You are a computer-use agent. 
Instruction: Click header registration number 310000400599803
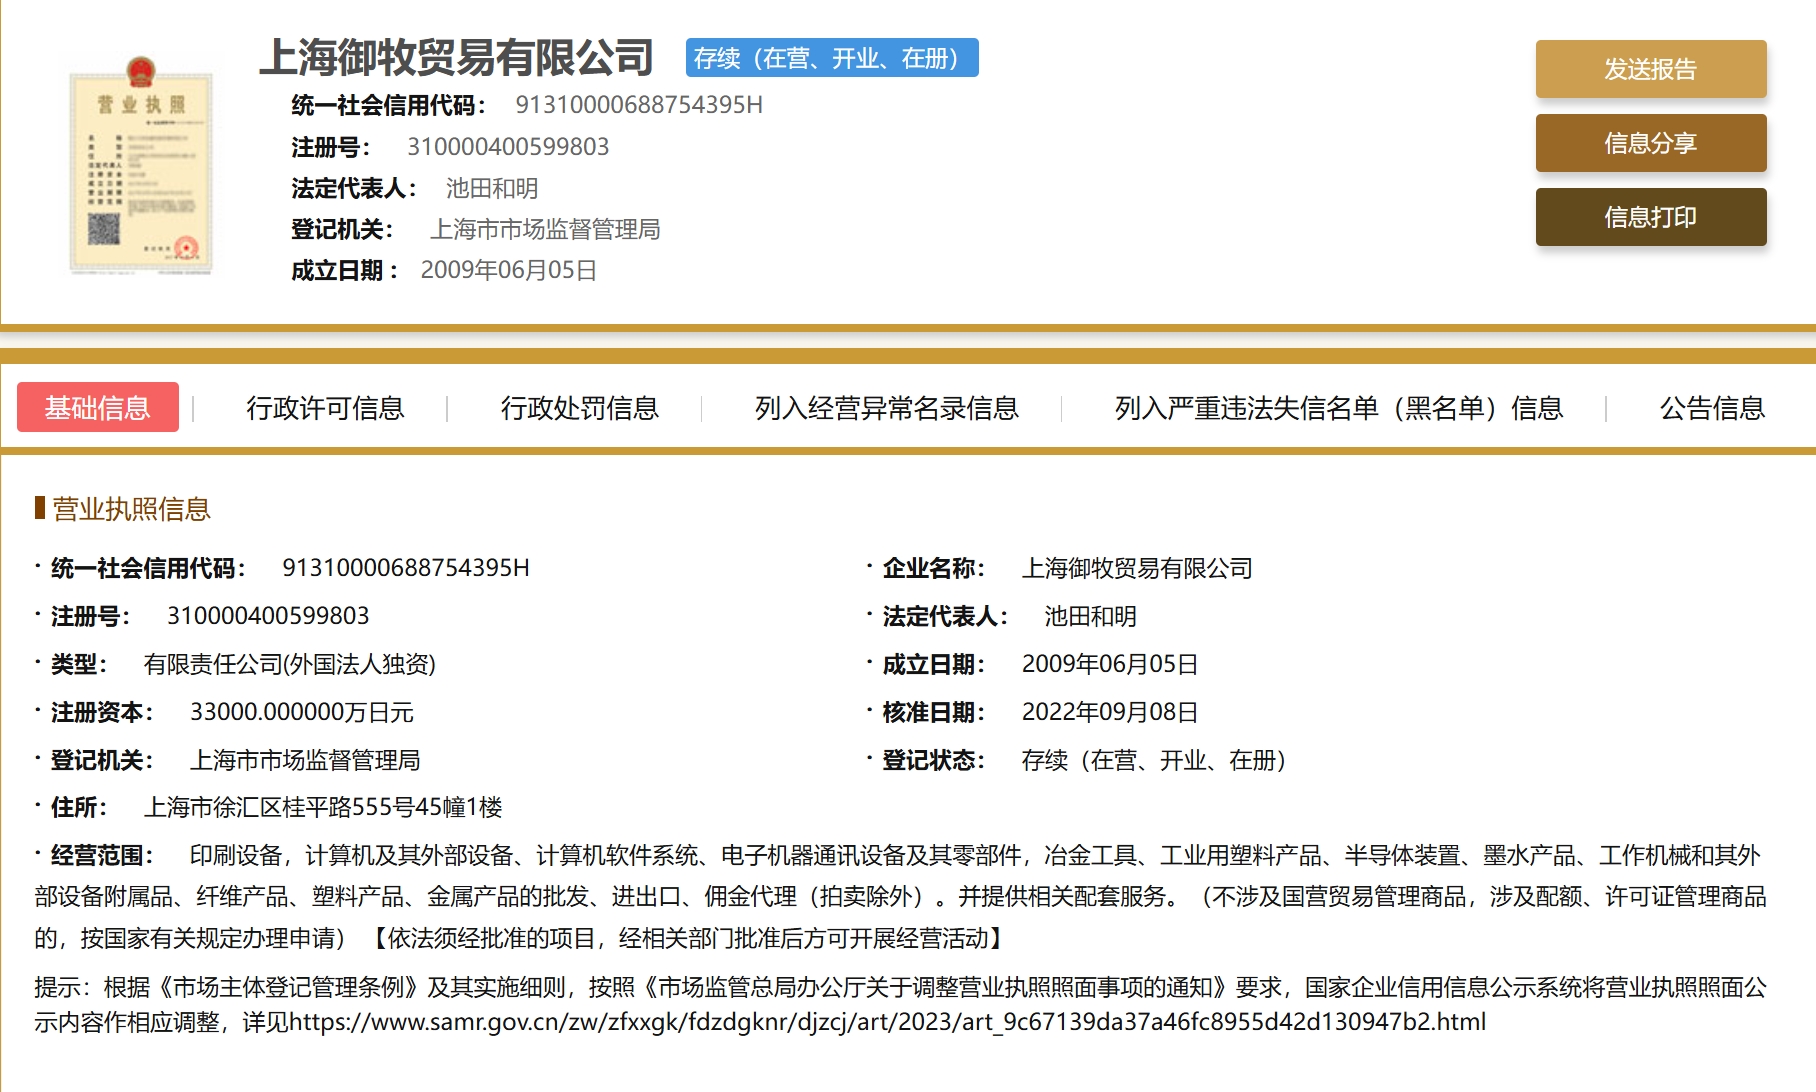508,147
